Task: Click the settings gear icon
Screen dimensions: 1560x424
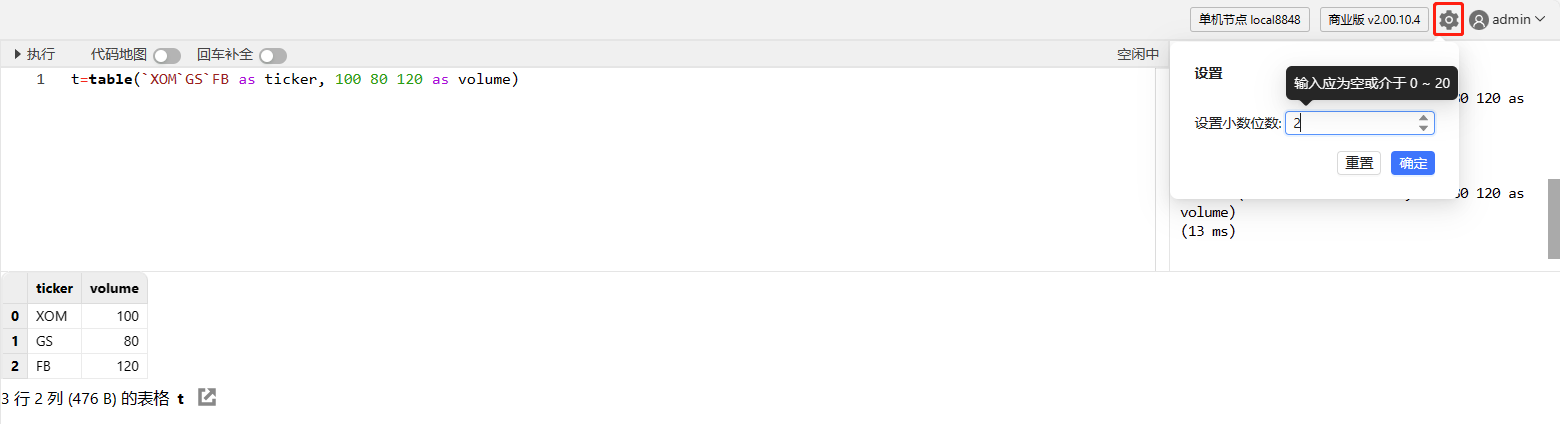Action: [1448, 20]
